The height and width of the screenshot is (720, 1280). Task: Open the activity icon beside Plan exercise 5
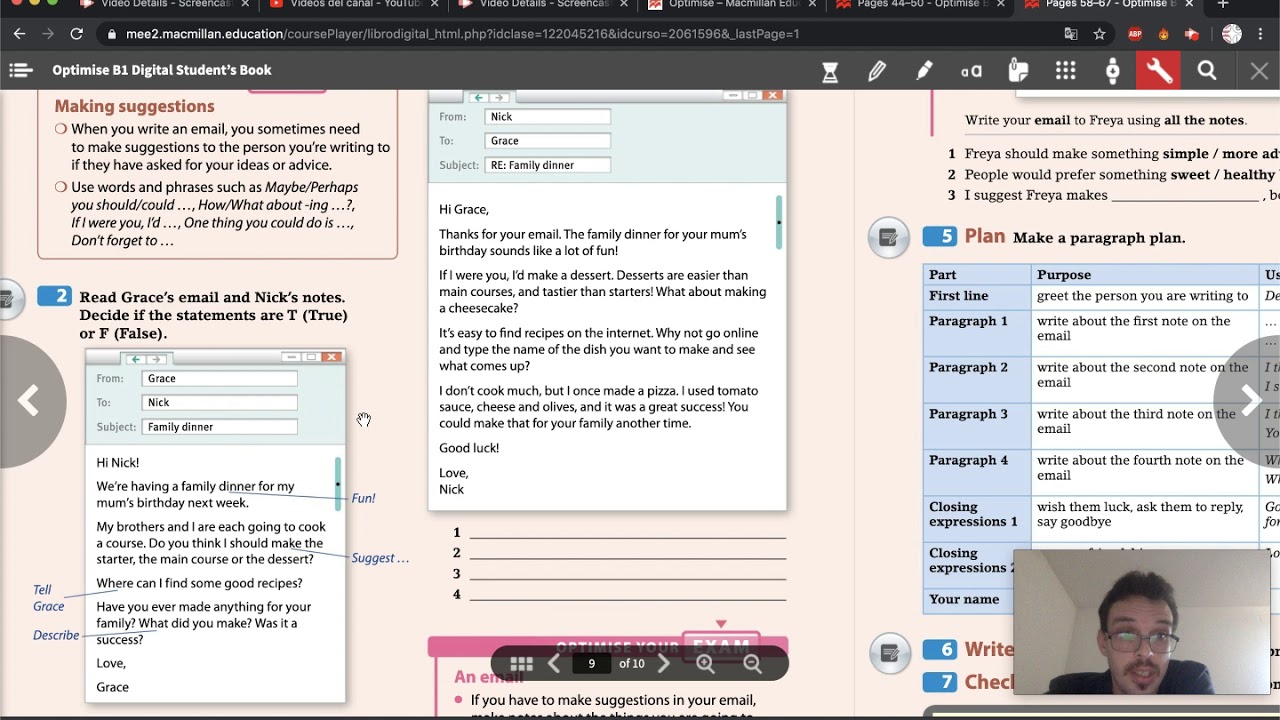pos(888,237)
